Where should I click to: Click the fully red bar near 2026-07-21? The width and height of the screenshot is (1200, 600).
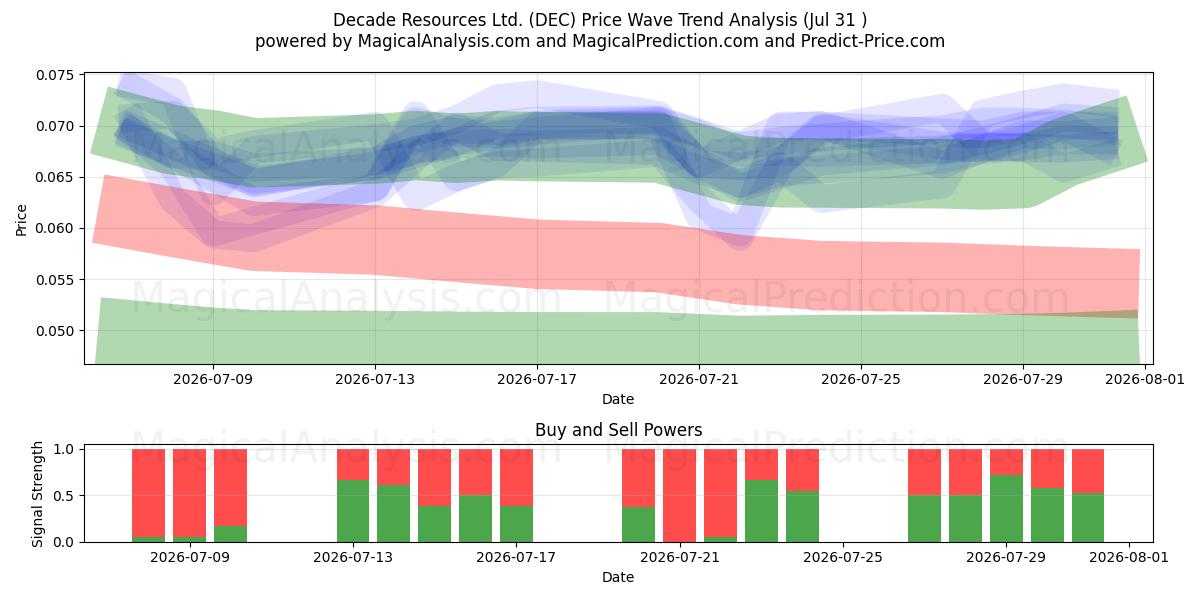click(680, 496)
